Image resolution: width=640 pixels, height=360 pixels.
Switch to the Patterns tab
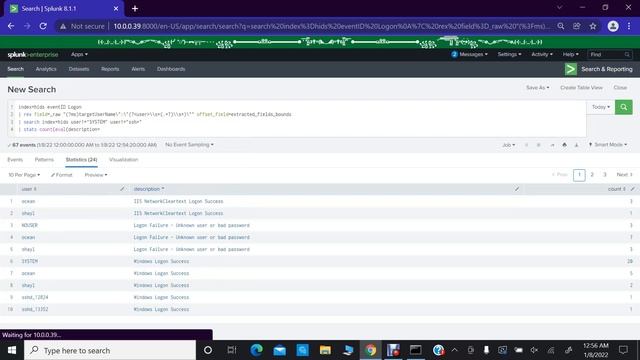point(44,160)
